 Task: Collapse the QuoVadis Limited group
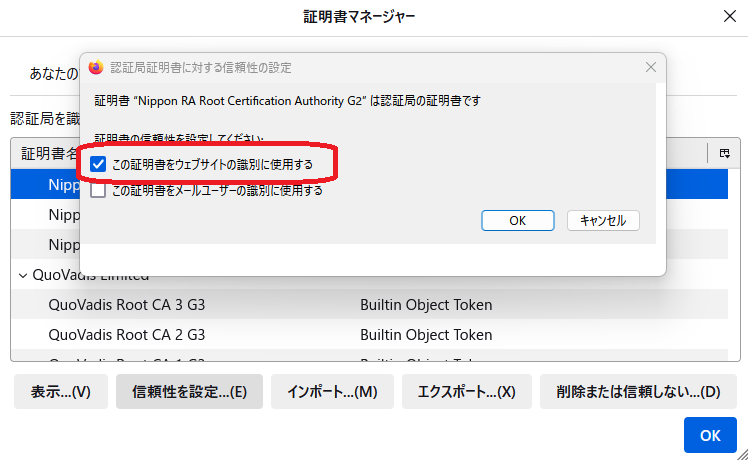click(x=23, y=275)
